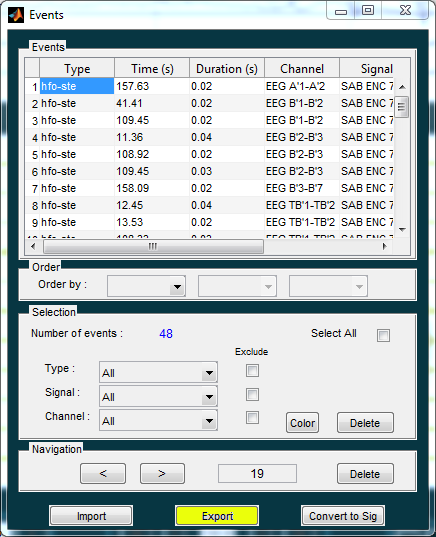The height and width of the screenshot is (537, 436).
Task: Open the first Order by dropdown
Action: tap(146, 286)
